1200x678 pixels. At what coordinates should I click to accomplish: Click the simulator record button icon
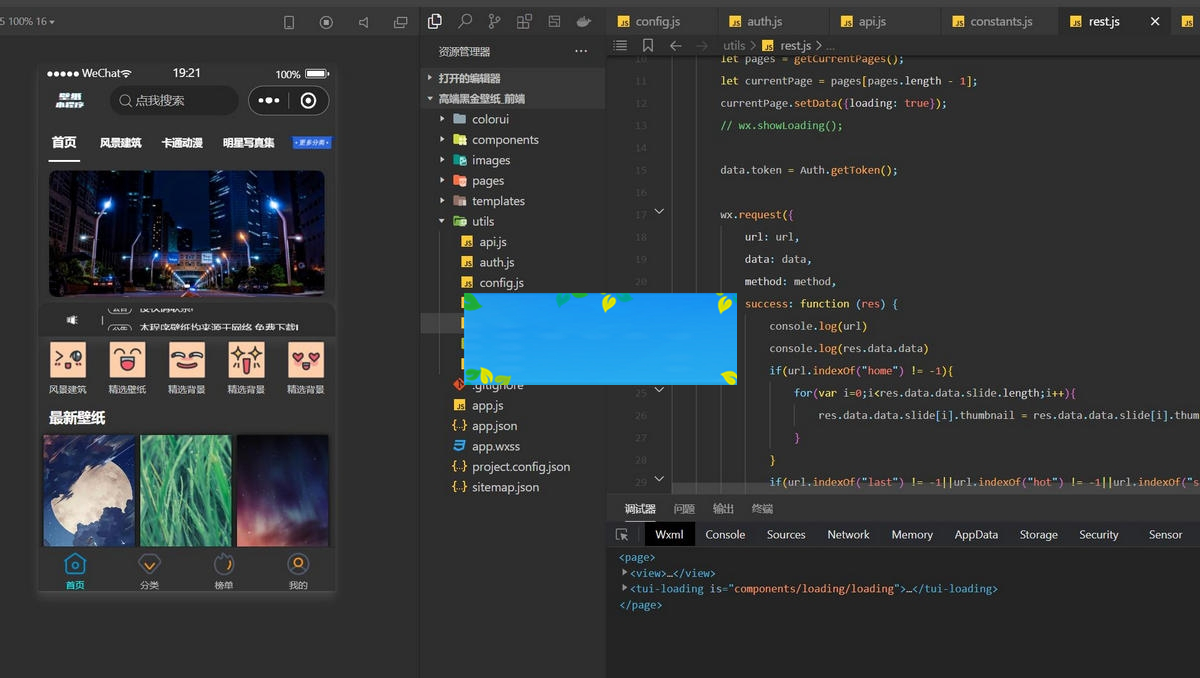(326, 22)
